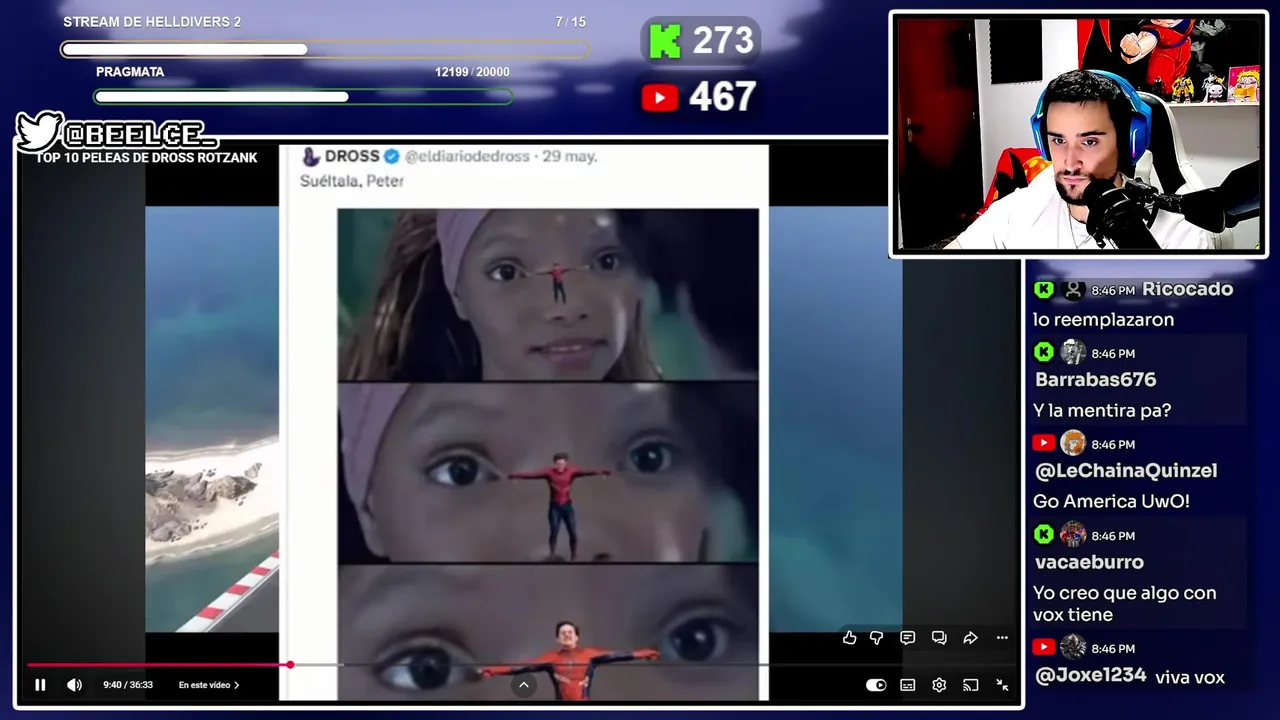This screenshot has height=720, width=1280.
Task: Click the 9:40 / 36:33 time display
Action: click(x=128, y=685)
